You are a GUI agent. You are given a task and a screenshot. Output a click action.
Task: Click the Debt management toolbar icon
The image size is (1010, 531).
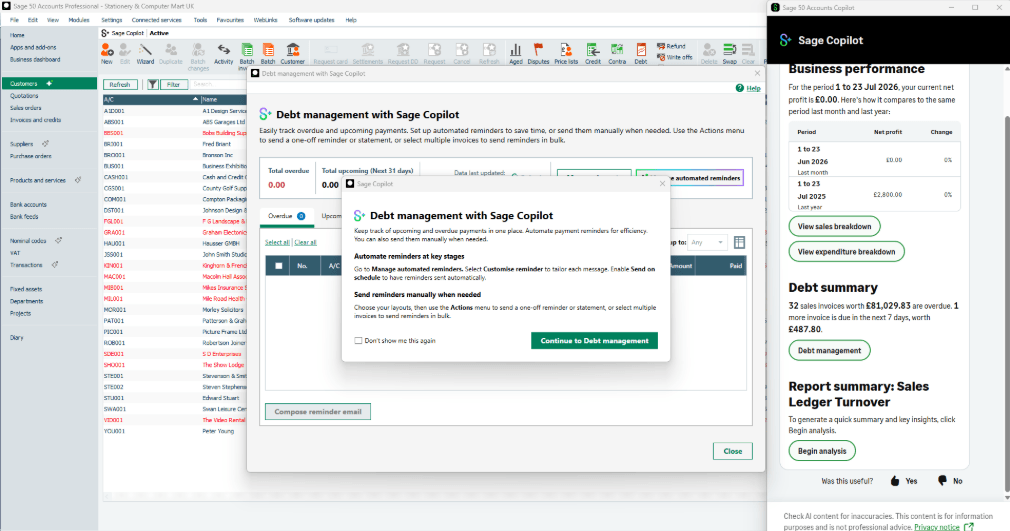click(x=641, y=53)
